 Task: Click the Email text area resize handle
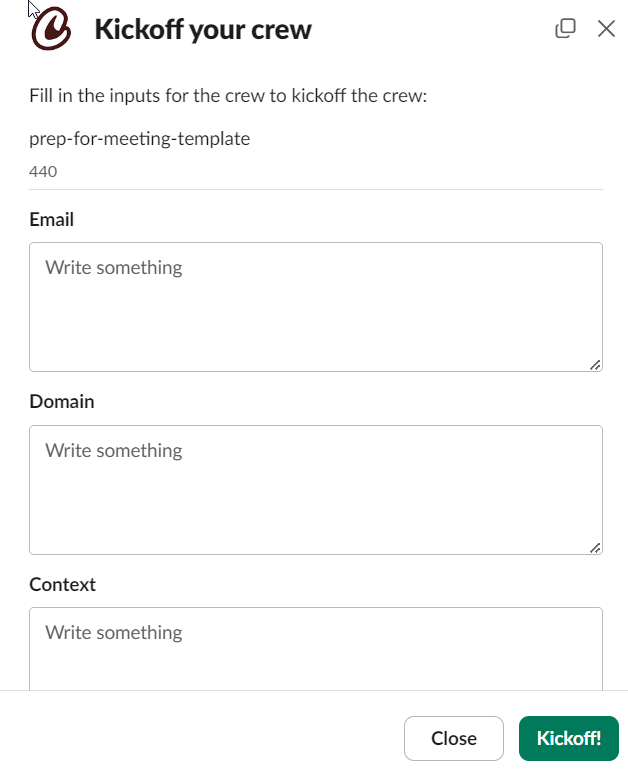tap(595, 365)
